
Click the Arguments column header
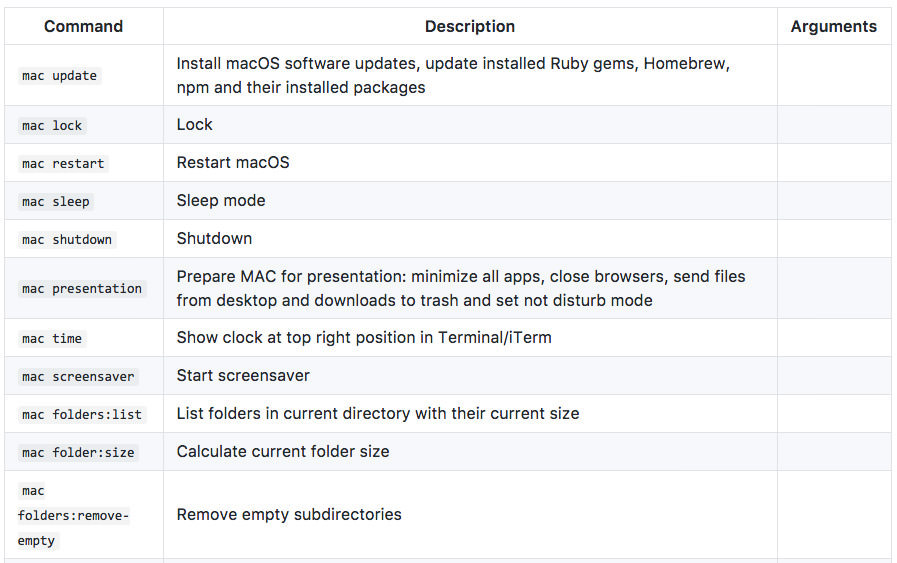833,27
